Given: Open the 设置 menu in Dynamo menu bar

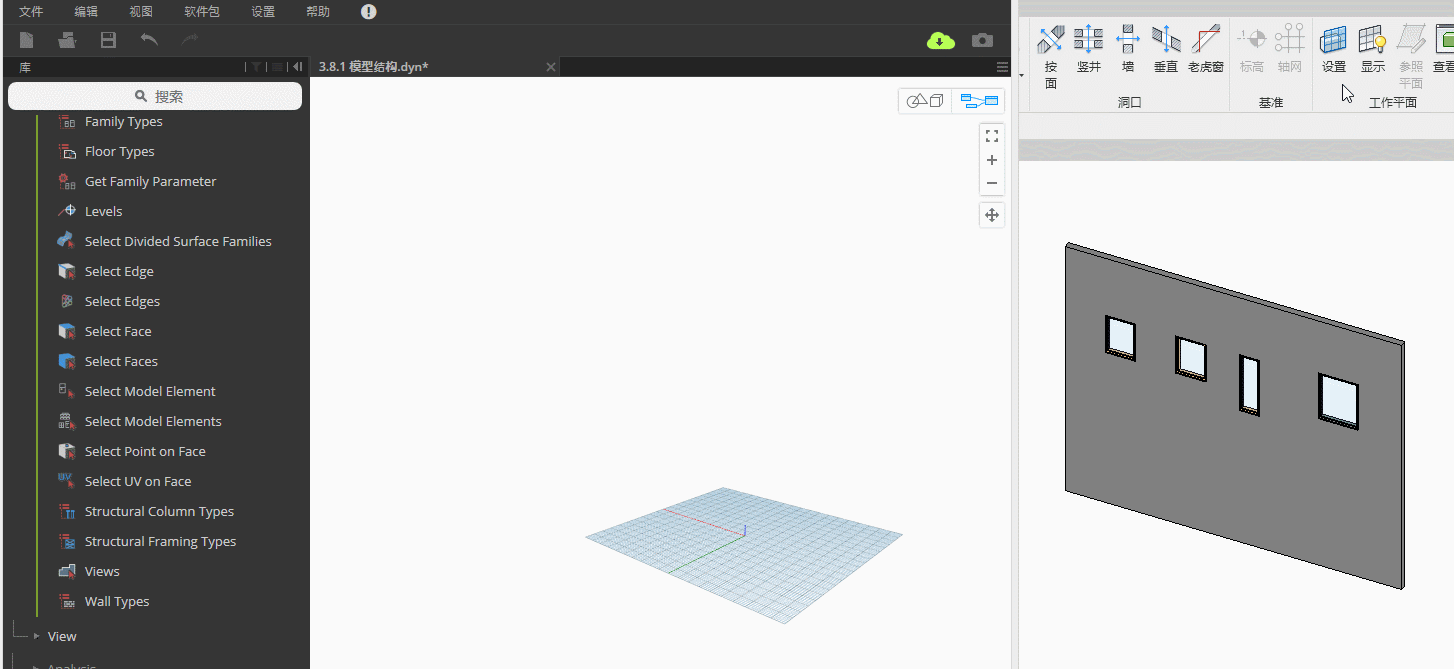Looking at the screenshot, I should tap(263, 12).
